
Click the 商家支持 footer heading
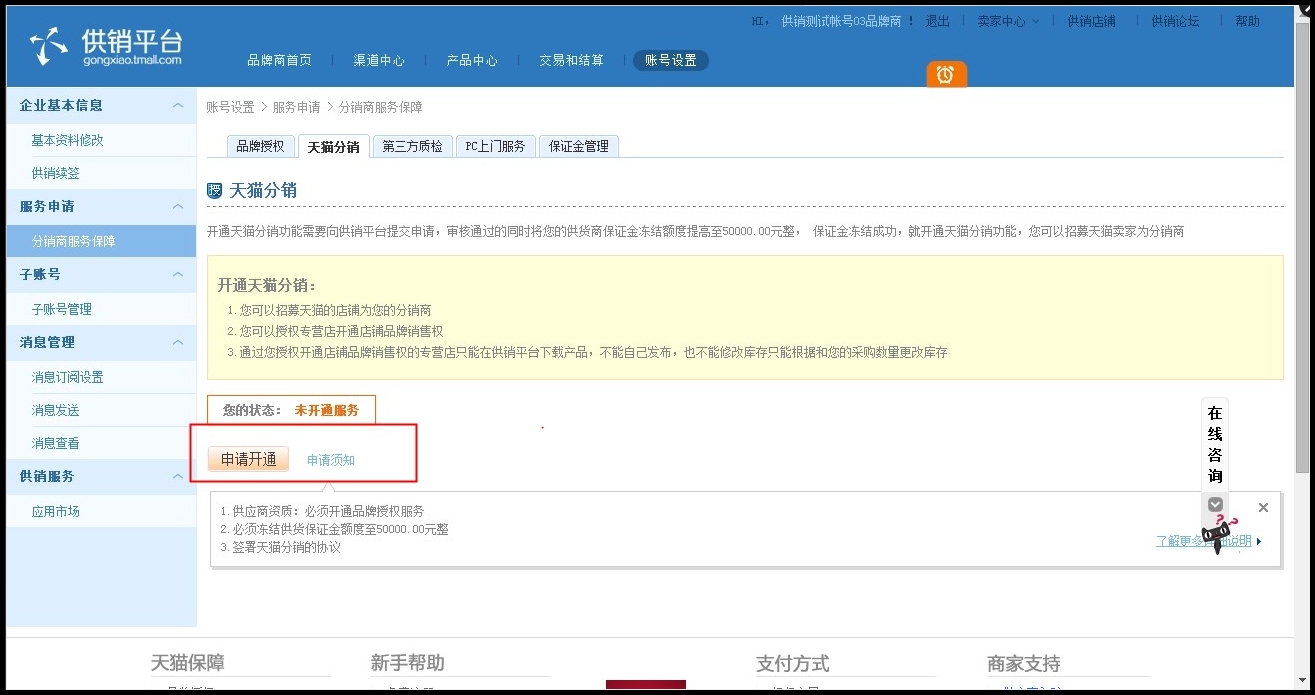point(1024,663)
